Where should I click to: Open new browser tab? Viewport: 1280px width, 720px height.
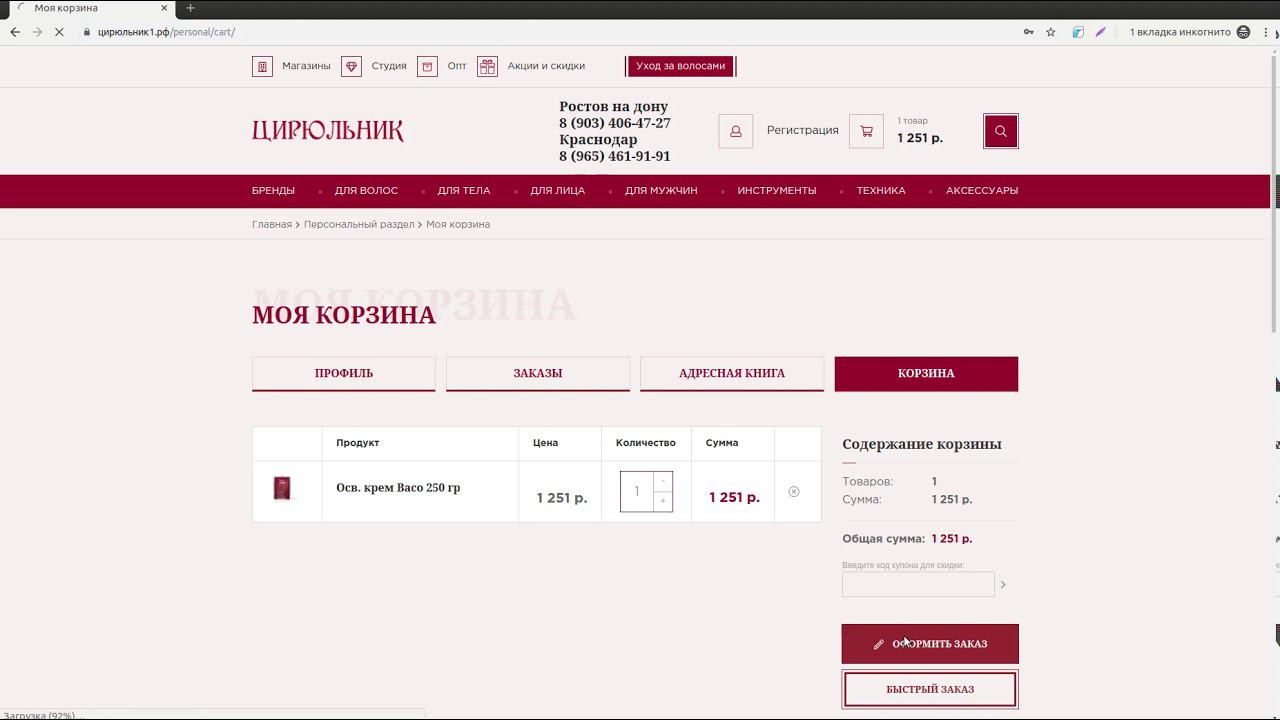click(x=190, y=8)
